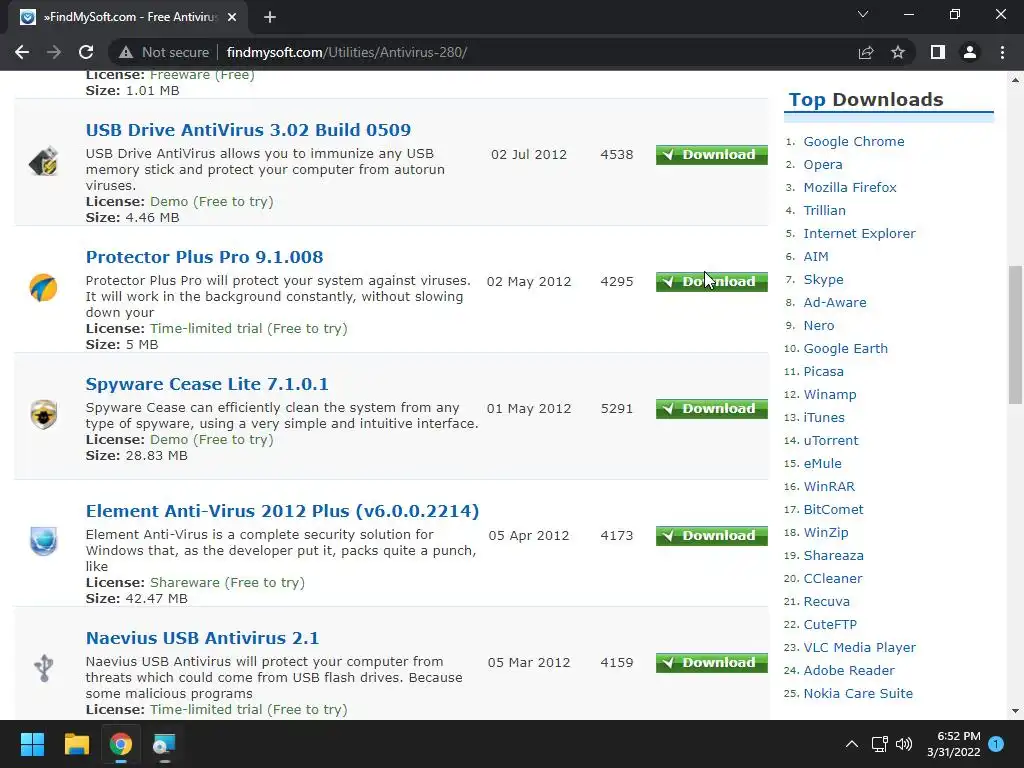The height and width of the screenshot is (768, 1024).
Task: Click the browser forward arrow
Action: click(x=54, y=52)
